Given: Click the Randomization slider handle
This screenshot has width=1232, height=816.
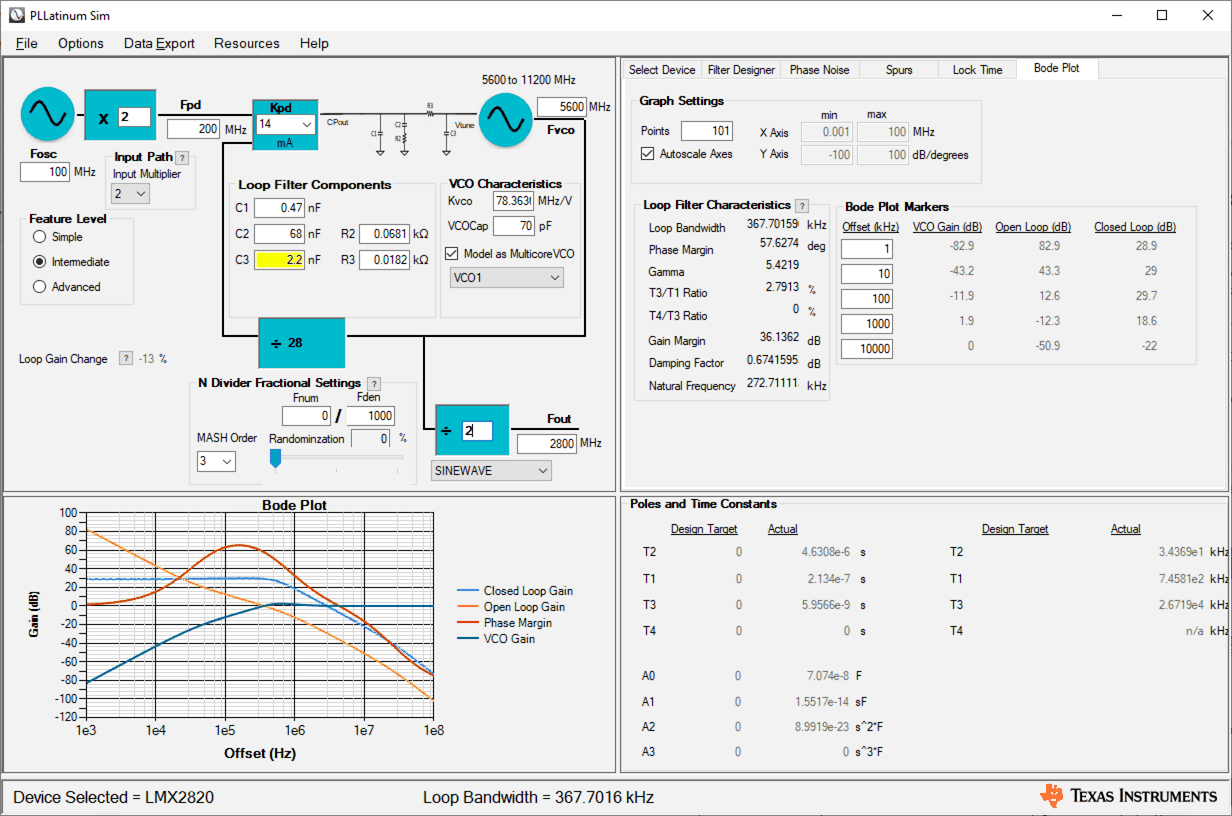Looking at the screenshot, I should coord(276,458).
